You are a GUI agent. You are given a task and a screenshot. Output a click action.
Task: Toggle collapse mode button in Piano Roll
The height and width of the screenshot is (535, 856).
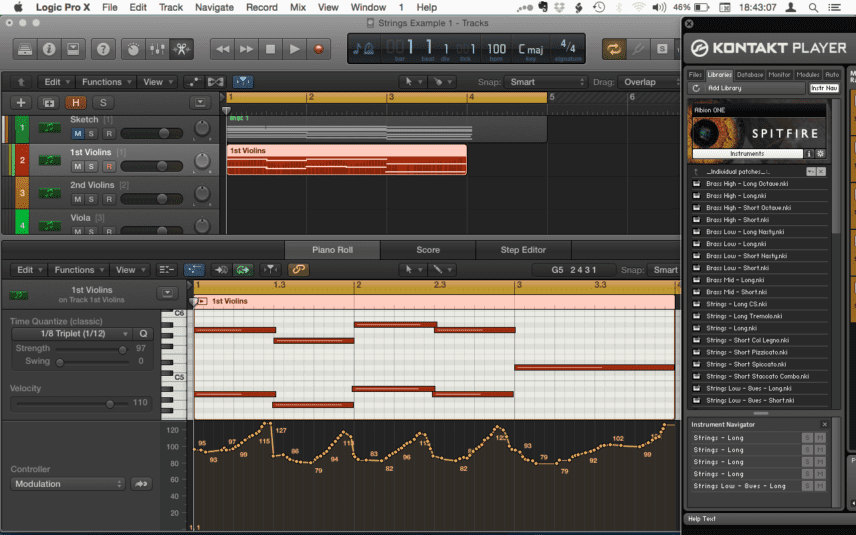point(166,270)
